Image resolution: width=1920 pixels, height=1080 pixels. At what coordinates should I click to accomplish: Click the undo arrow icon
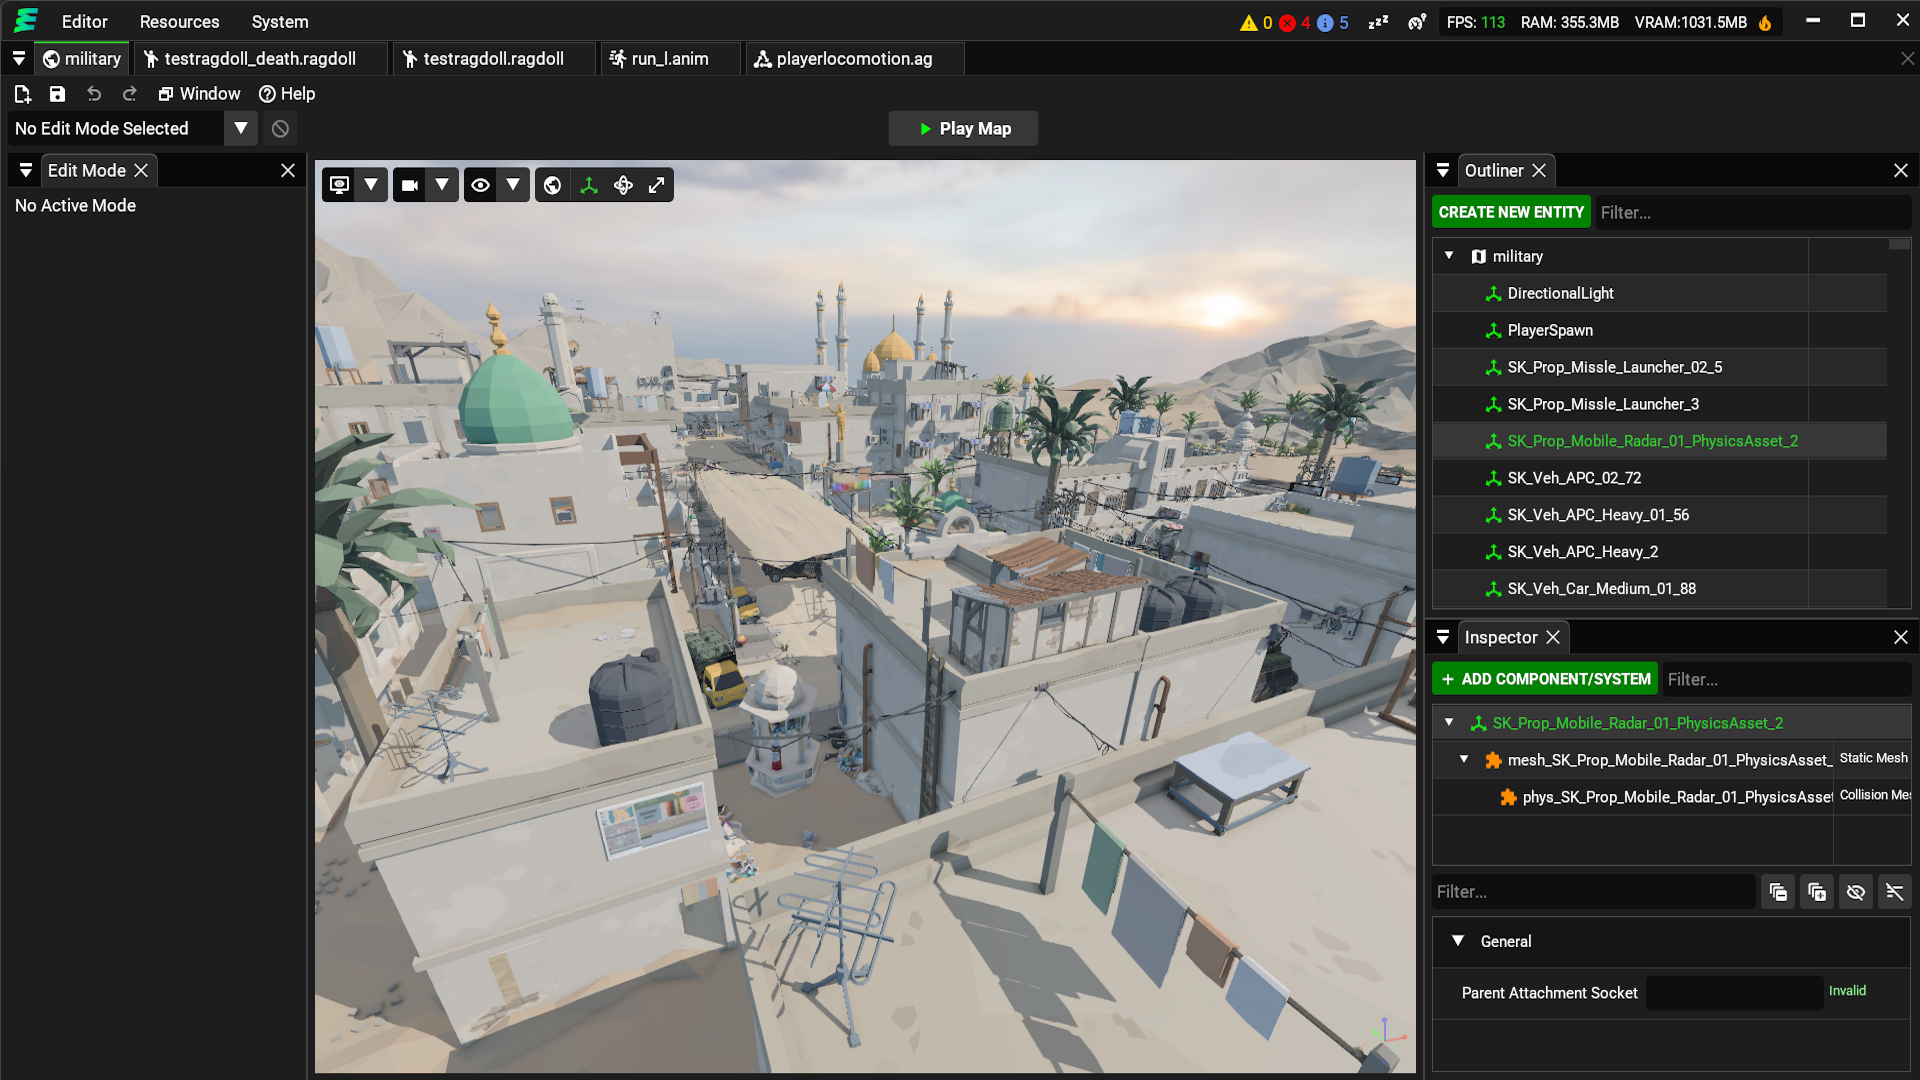pyautogui.click(x=94, y=94)
